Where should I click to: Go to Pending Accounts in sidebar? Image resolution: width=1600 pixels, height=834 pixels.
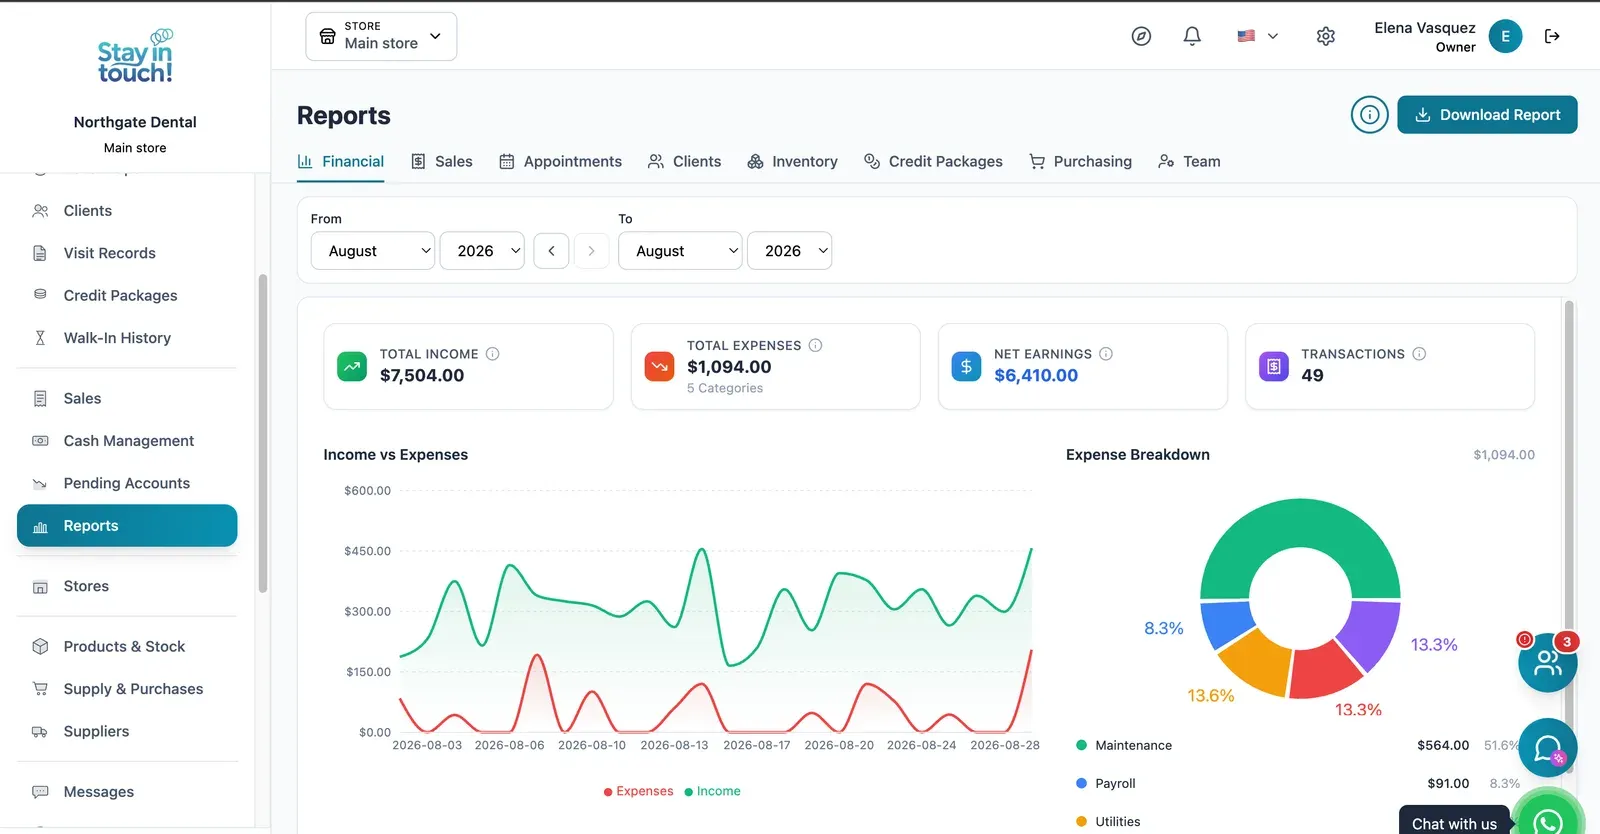pyautogui.click(x=127, y=483)
